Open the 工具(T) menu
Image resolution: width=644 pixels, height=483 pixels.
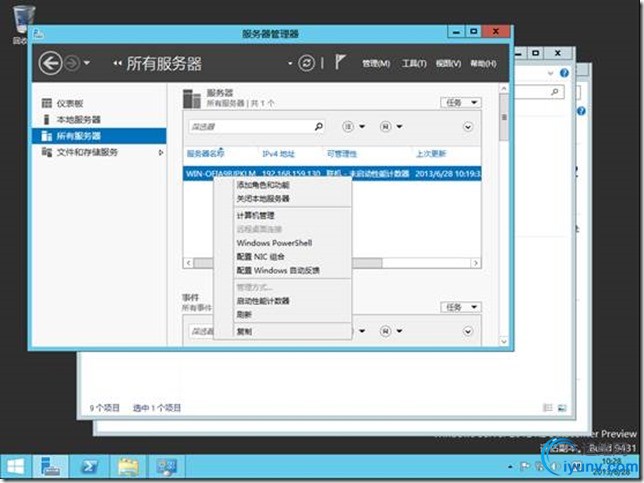pos(414,64)
